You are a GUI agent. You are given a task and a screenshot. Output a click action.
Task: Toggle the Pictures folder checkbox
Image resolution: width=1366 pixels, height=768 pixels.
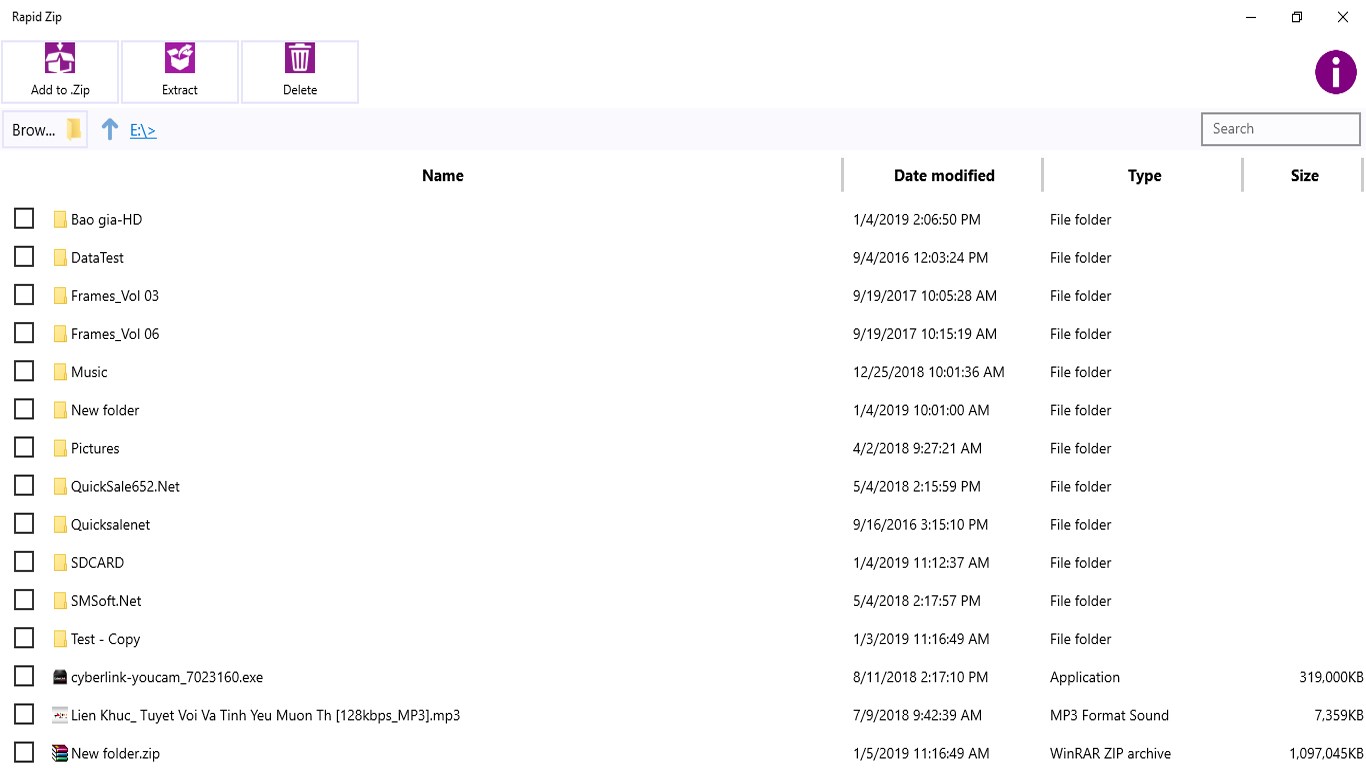(x=24, y=447)
